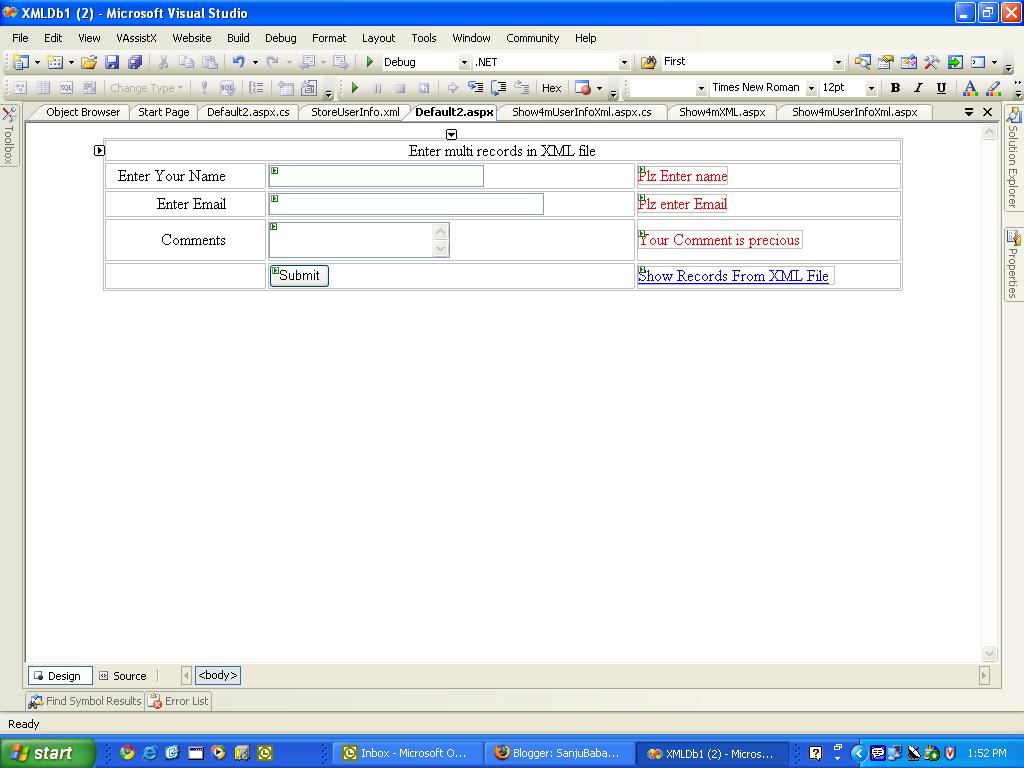Open the table smart tag arrow above the form
This screenshot has width=1024, height=768.
point(451,135)
